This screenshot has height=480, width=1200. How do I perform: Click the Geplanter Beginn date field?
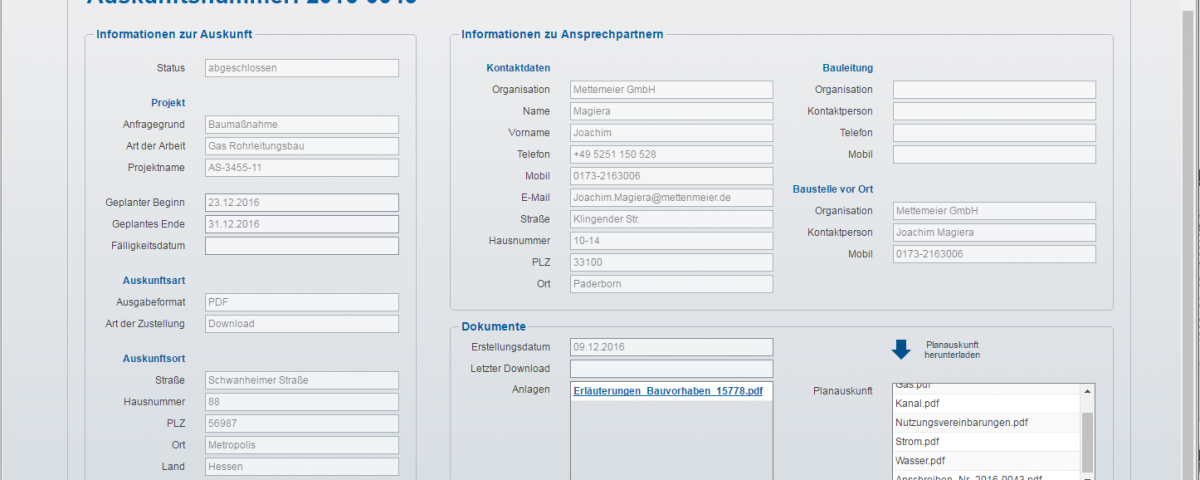click(301, 202)
